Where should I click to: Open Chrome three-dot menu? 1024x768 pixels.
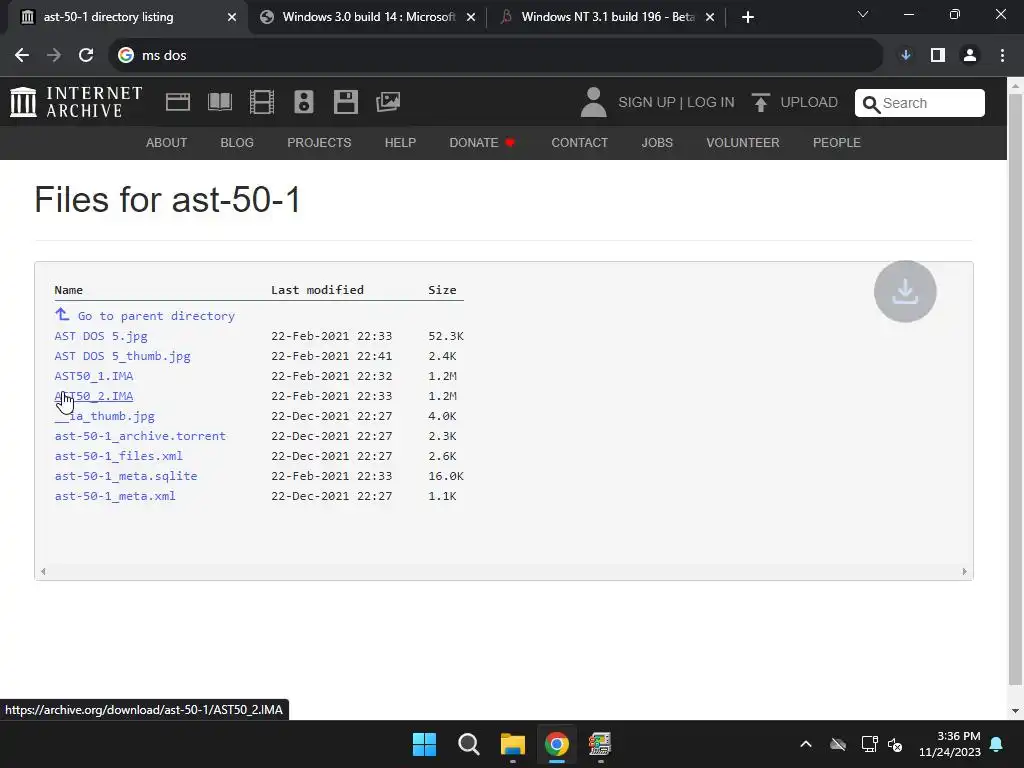[x=1002, y=56]
